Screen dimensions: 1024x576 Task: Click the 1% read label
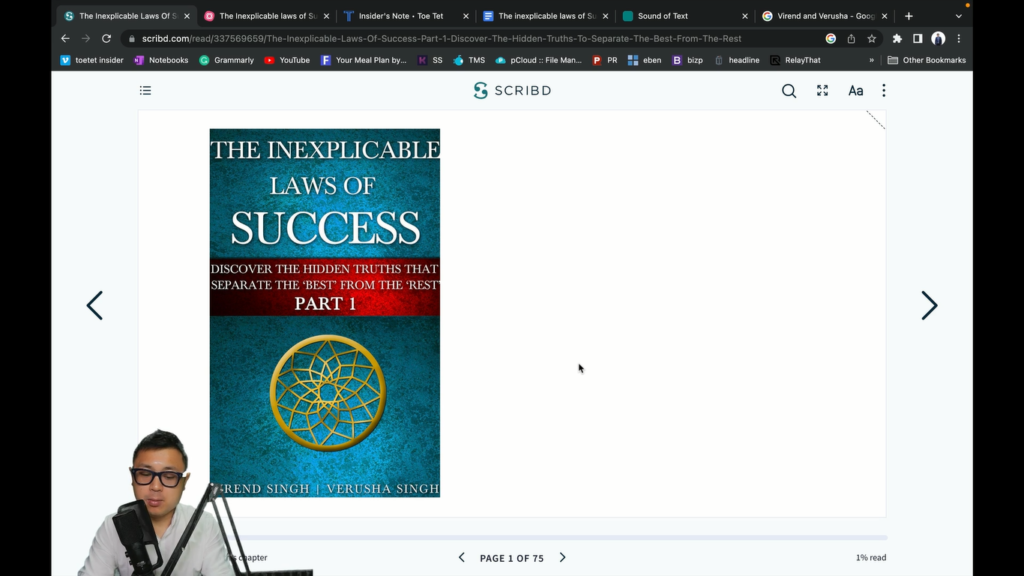[871, 558]
